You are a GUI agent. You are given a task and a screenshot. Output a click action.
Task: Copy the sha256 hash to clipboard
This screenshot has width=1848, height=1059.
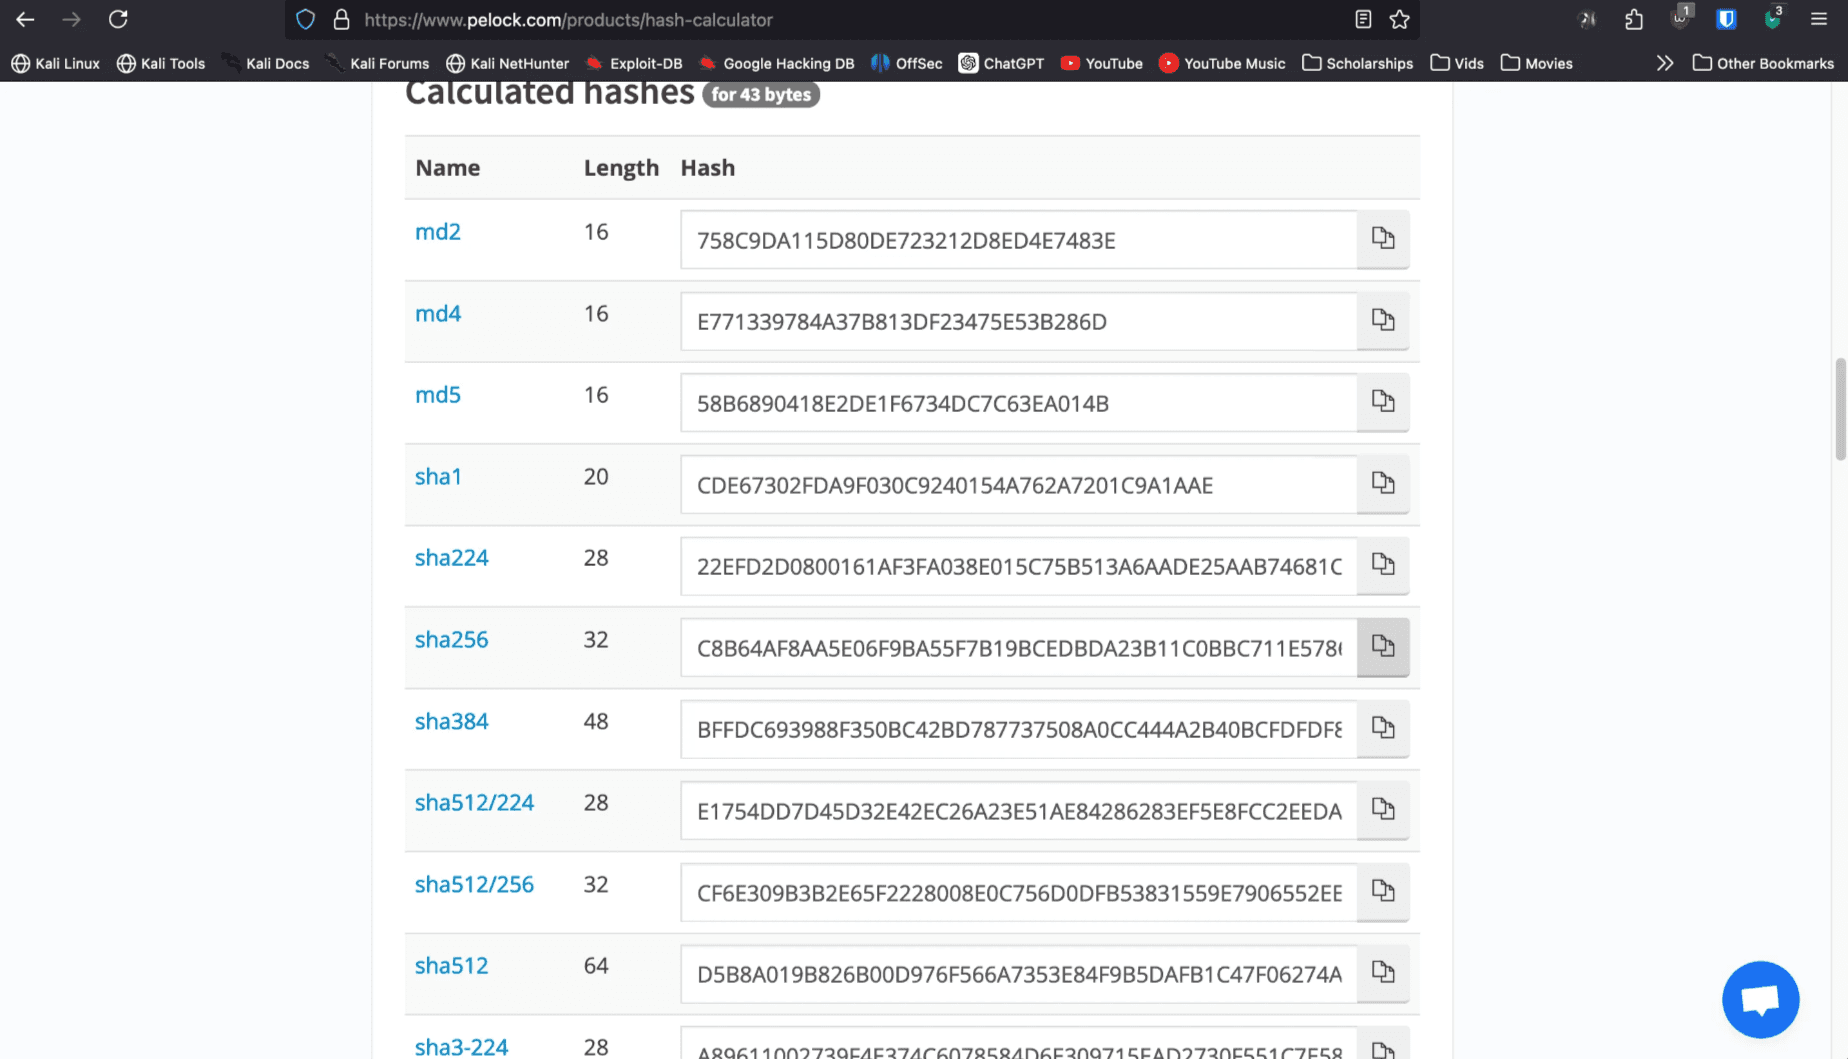[1383, 647]
